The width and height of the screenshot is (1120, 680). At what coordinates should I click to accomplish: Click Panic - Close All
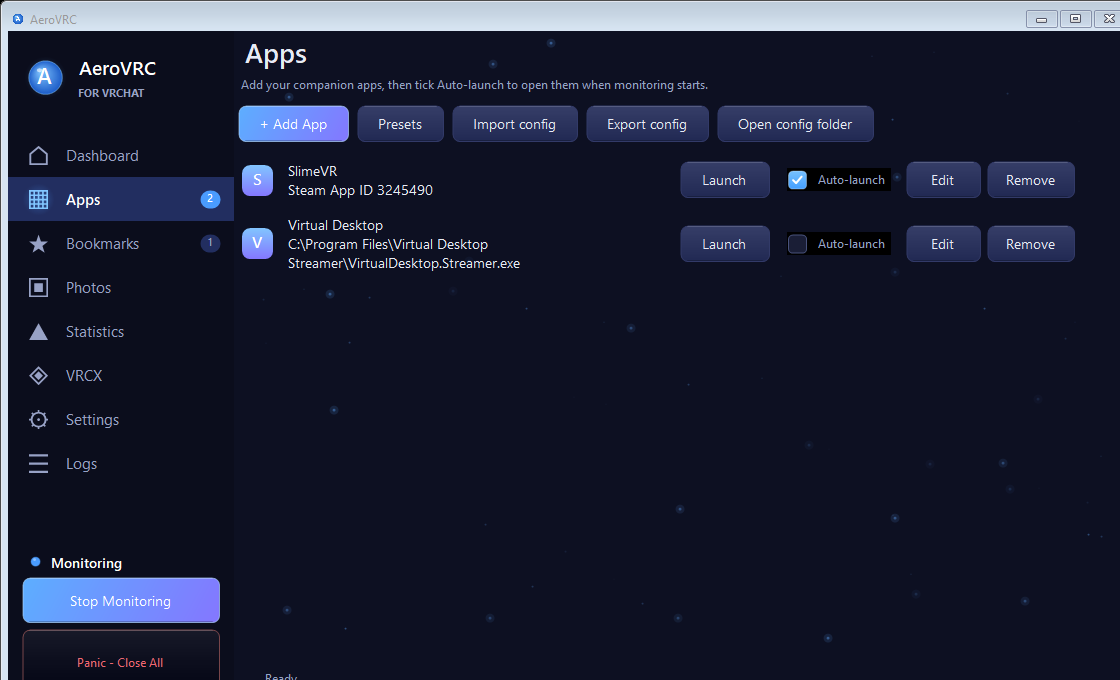pos(121,655)
